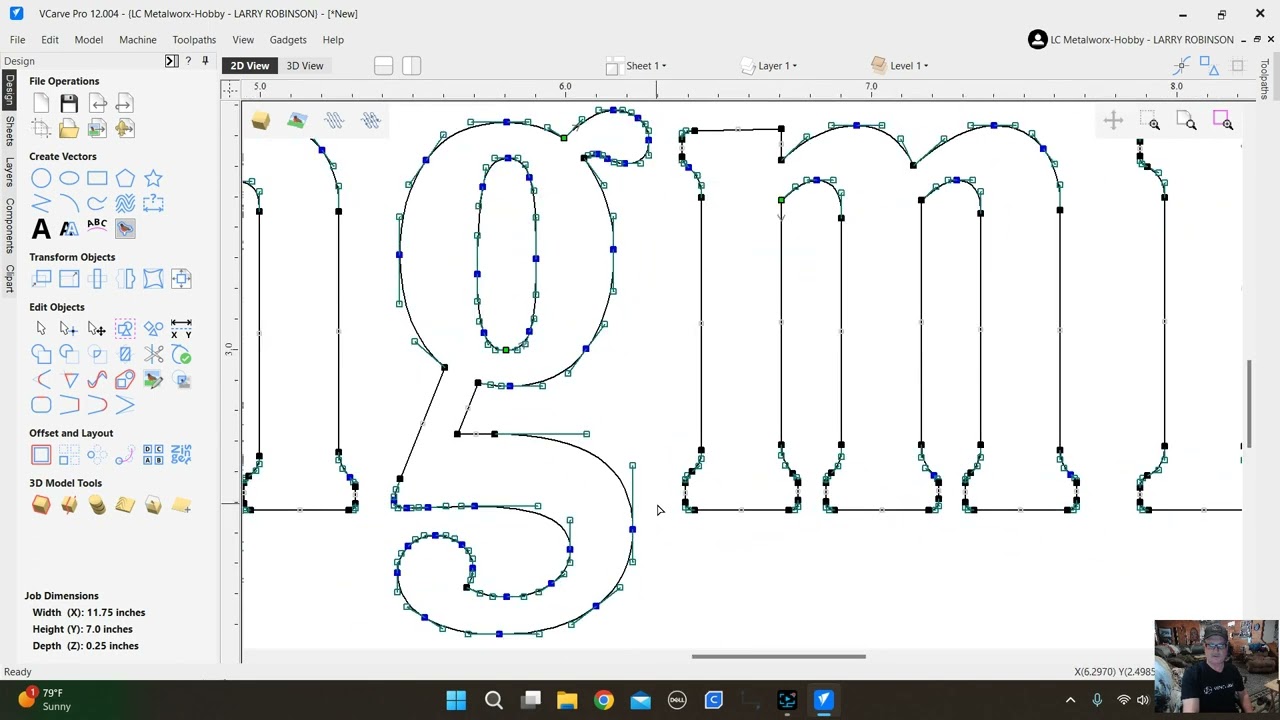Screen dimensions: 1280x720
Task: Click the 'Width (X): 11.75 inches' text
Action: coord(89,612)
